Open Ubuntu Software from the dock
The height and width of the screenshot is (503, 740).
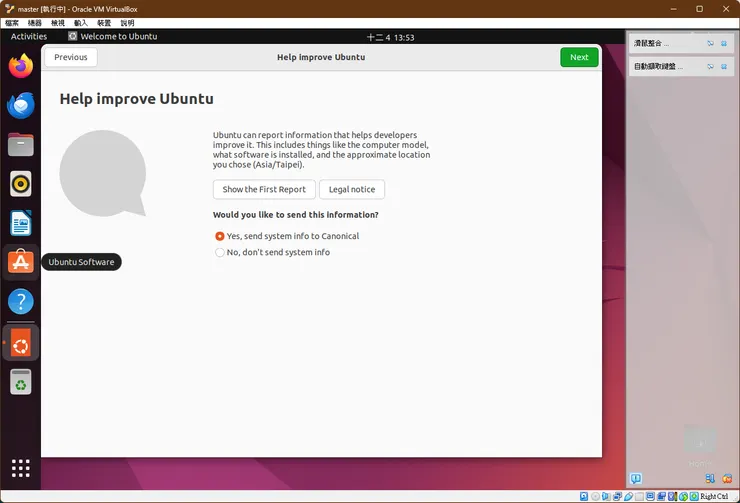(21, 262)
